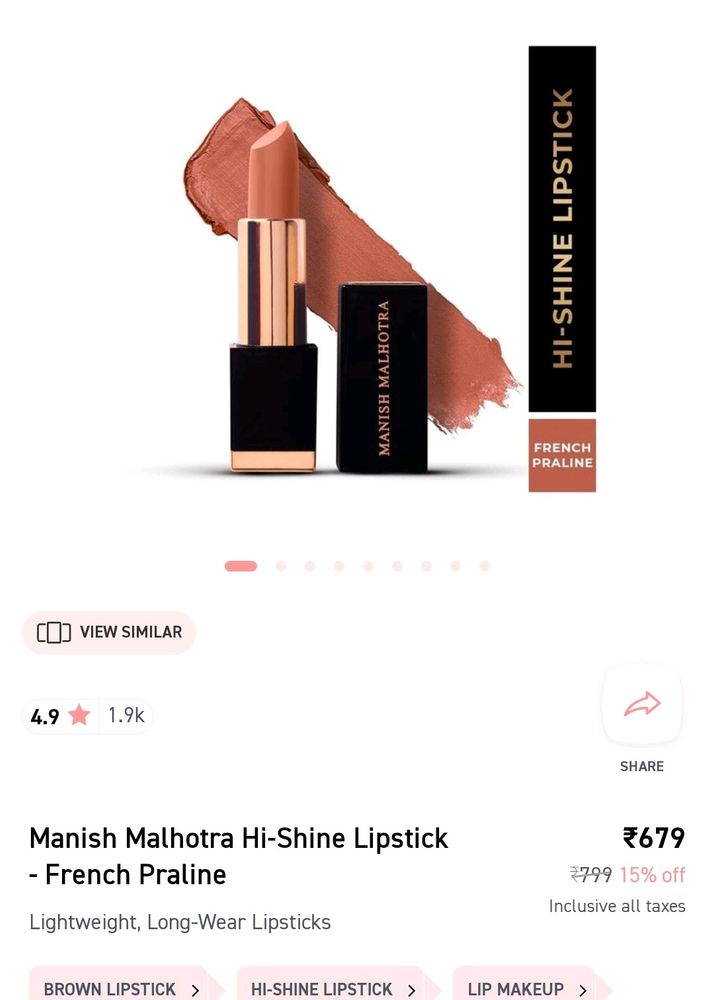Tap the Share arrow icon

(x=642, y=703)
